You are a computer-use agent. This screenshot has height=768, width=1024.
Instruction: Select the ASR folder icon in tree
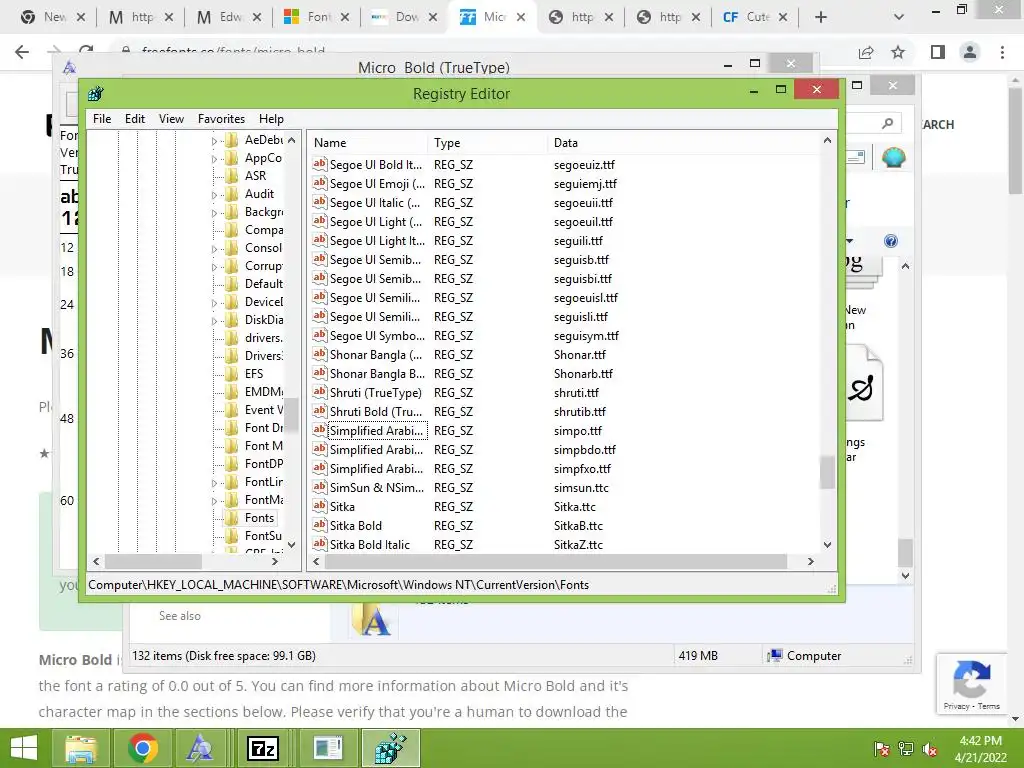pos(231,176)
